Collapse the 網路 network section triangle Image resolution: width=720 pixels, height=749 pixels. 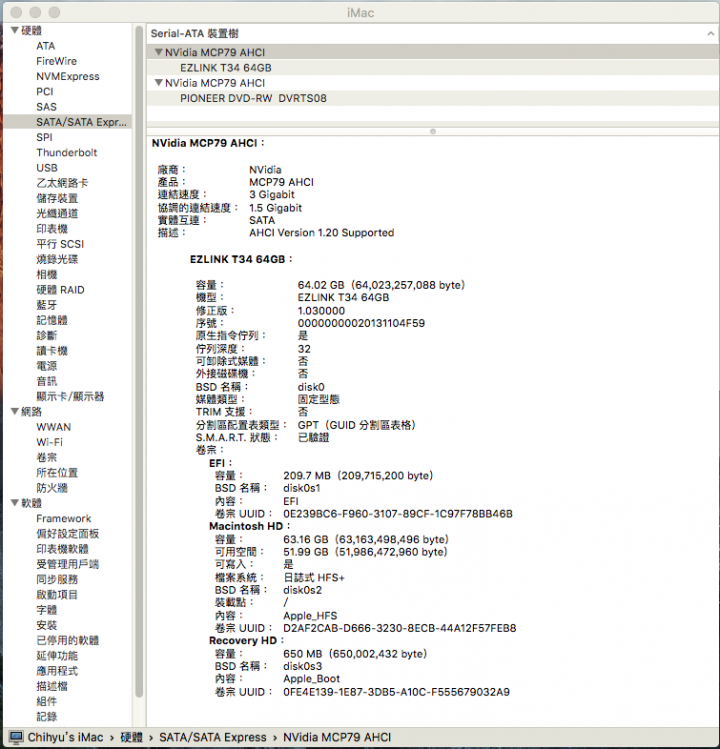point(15,411)
